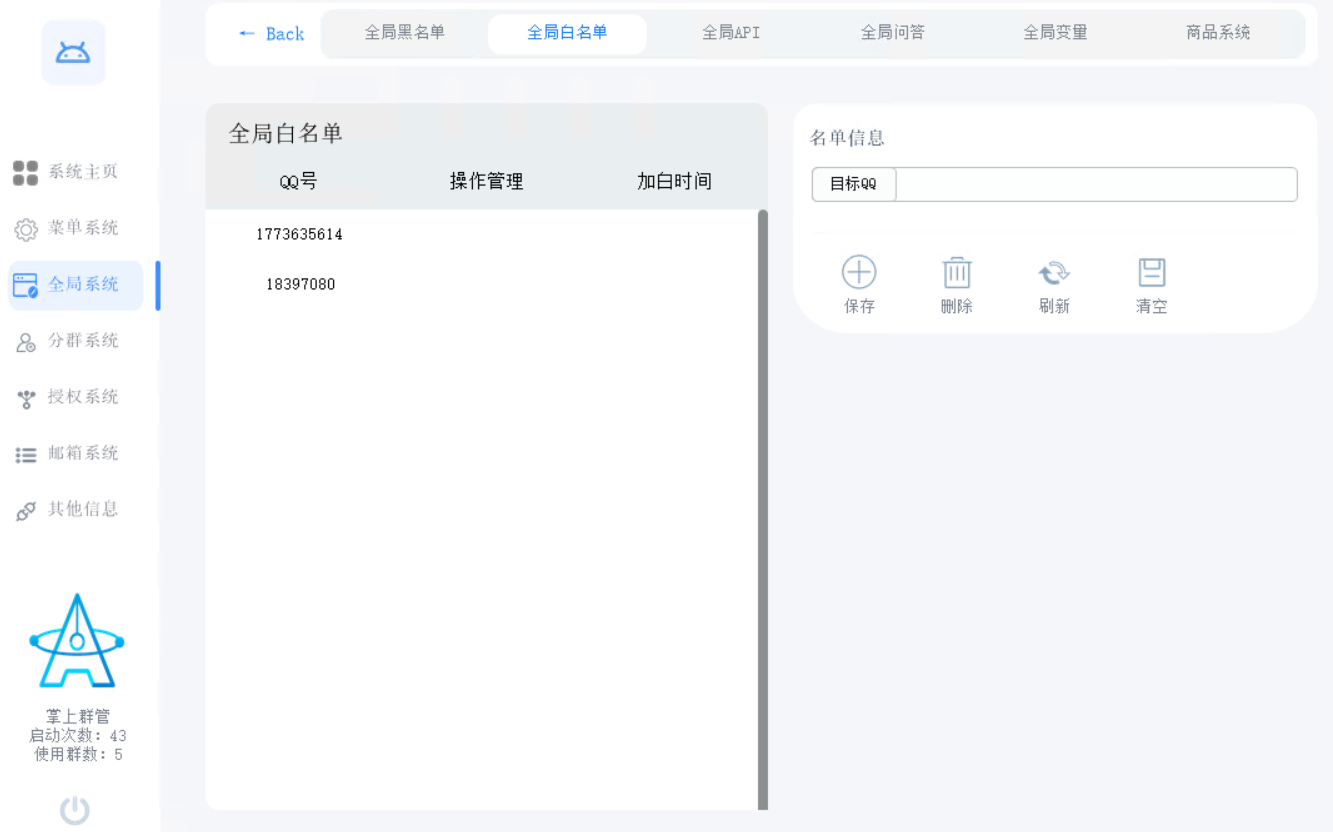1333x832 pixels.
Task: Click the whitelist table vertical scrollbar
Action: coord(763,509)
